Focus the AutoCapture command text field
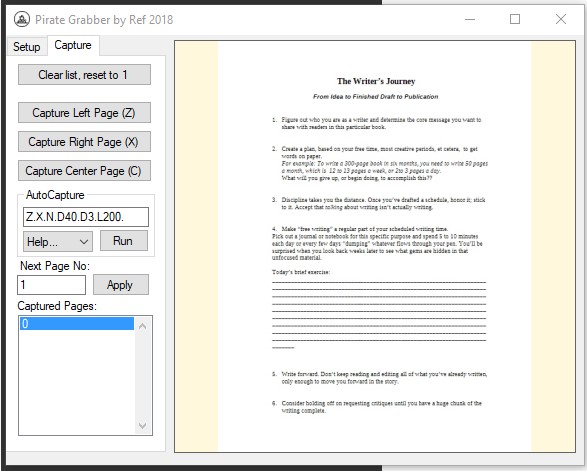 point(86,217)
